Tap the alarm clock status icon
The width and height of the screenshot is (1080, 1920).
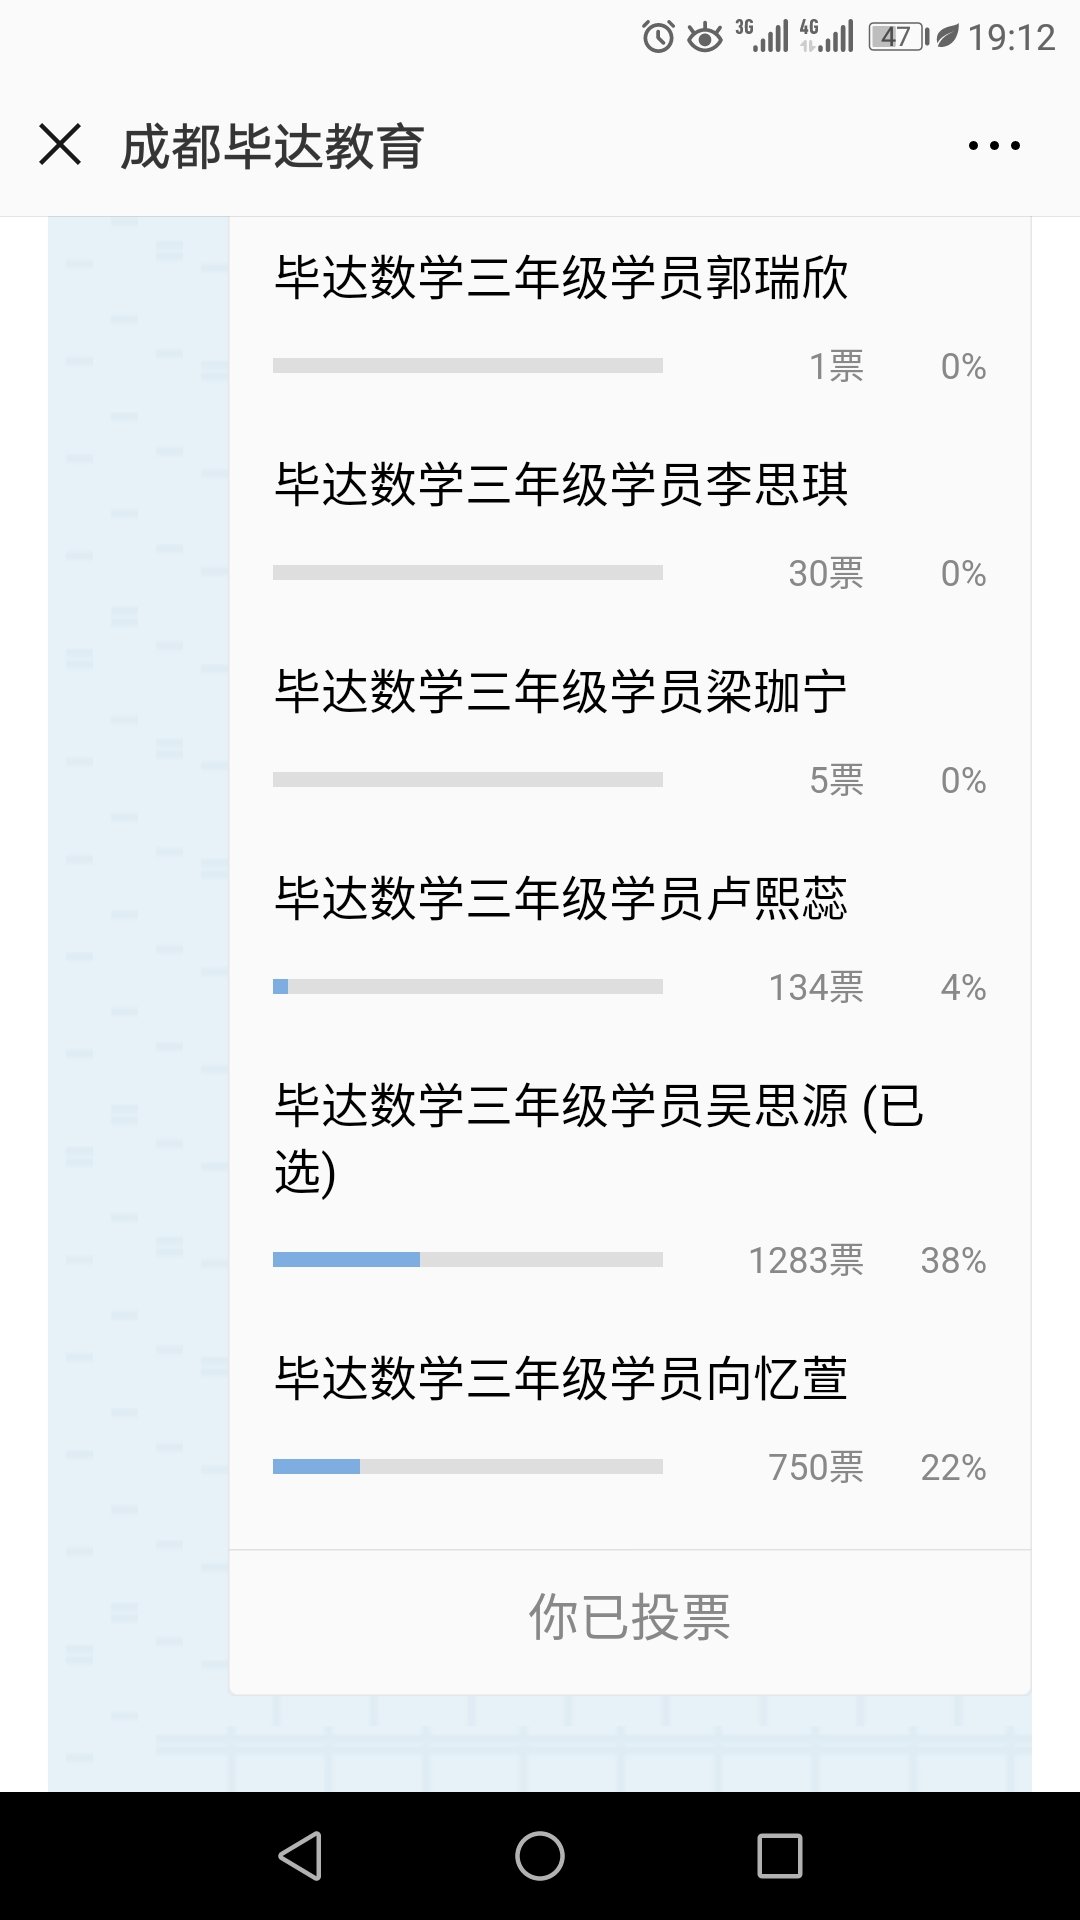click(x=658, y=38)
